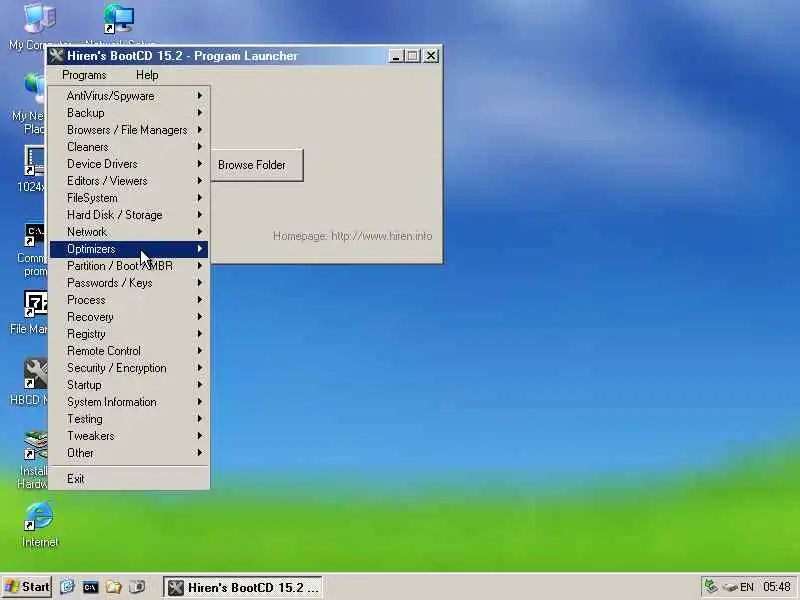Open the Internet desktop shortcut
800x600 pixels.
(39, 524)
